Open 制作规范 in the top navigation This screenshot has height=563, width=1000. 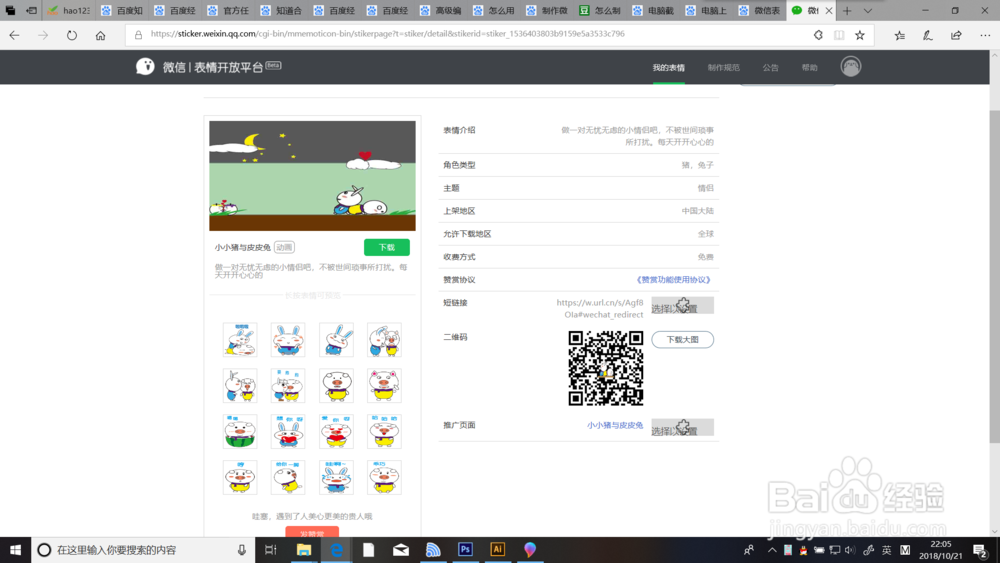[x=723, y=68]
